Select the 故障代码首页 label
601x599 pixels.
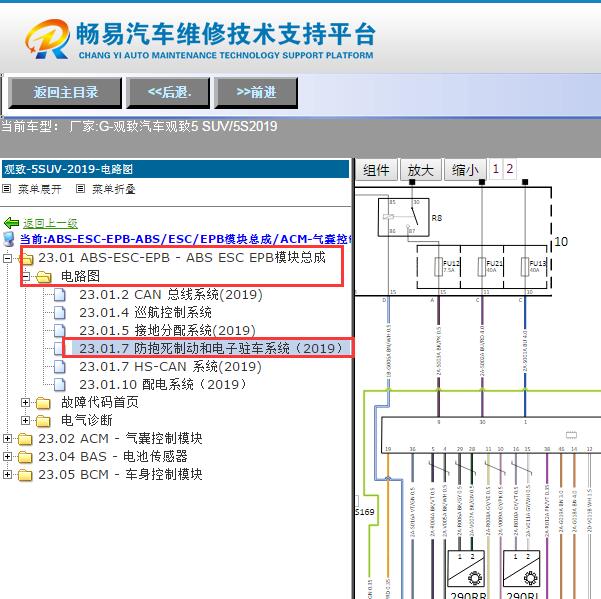[x=100, y=402]
